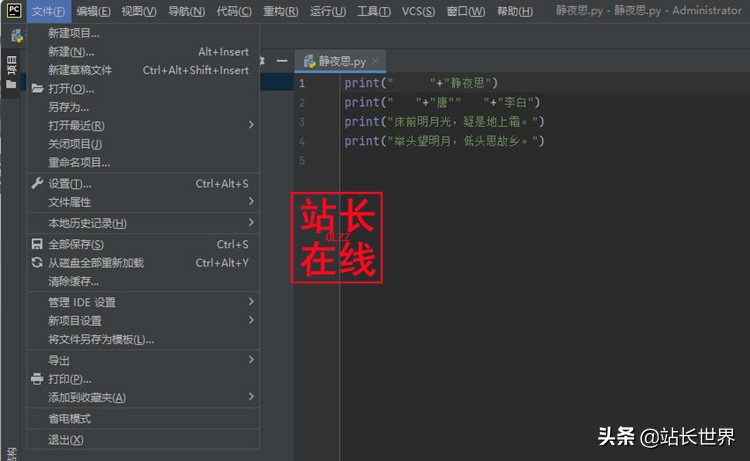
Task: Open the 视图 menu
Action: click(x=139, y=11)
